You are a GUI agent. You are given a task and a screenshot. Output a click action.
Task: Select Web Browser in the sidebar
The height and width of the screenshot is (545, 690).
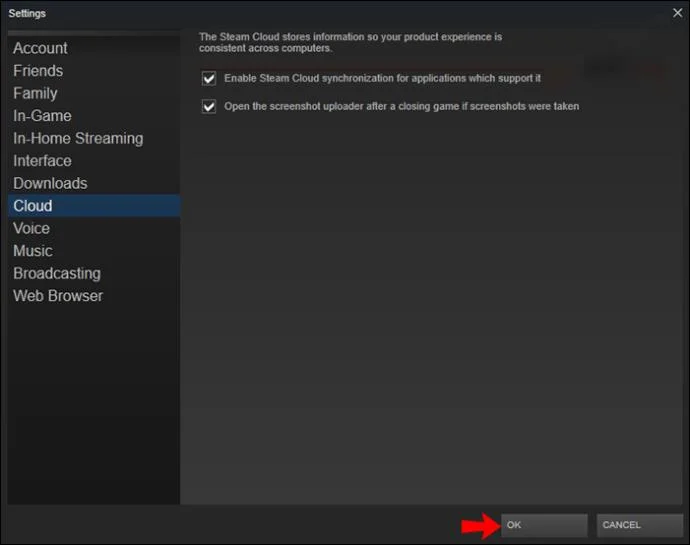coord(93,296)
